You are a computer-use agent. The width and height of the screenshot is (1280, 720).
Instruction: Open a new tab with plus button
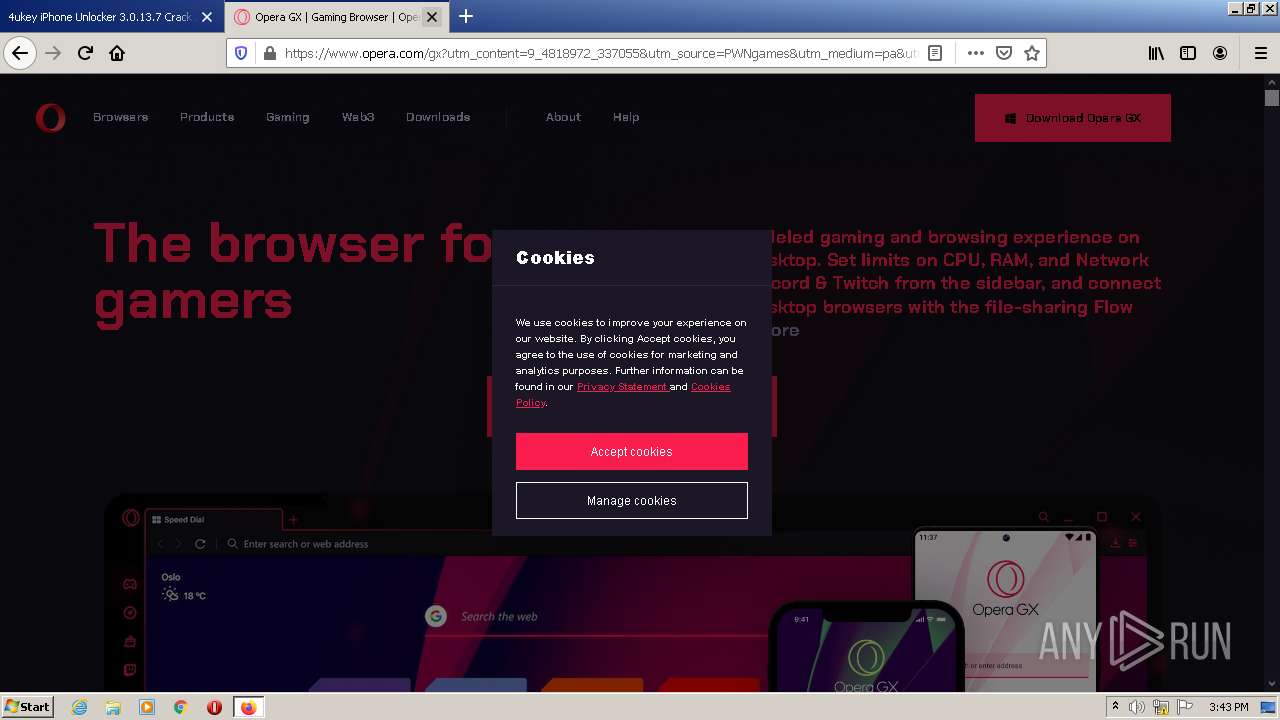[466, 16]
